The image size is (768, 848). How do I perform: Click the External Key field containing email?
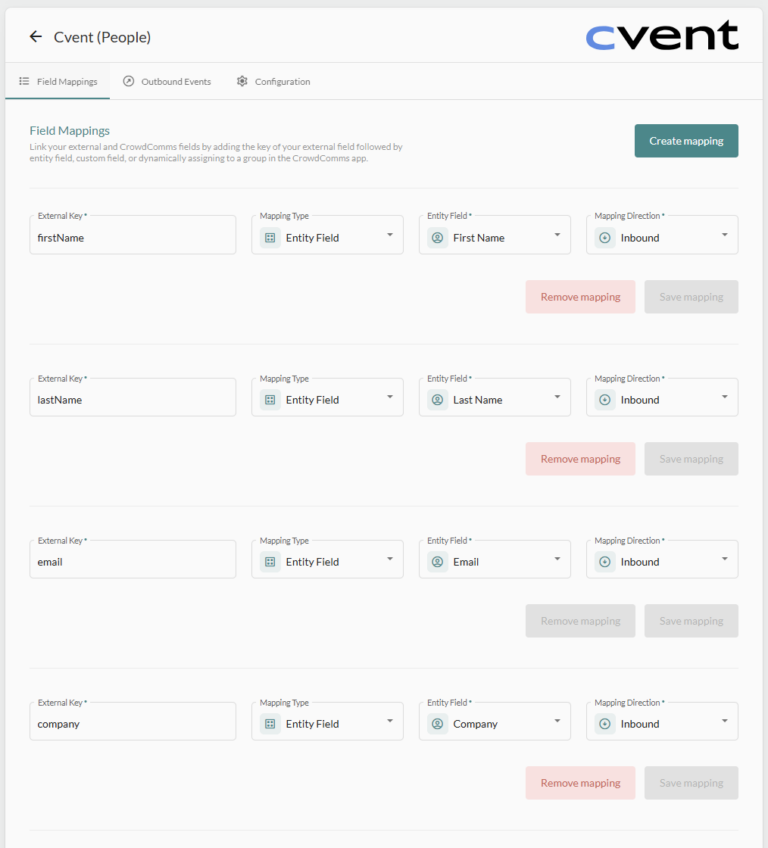click(133, 559)
